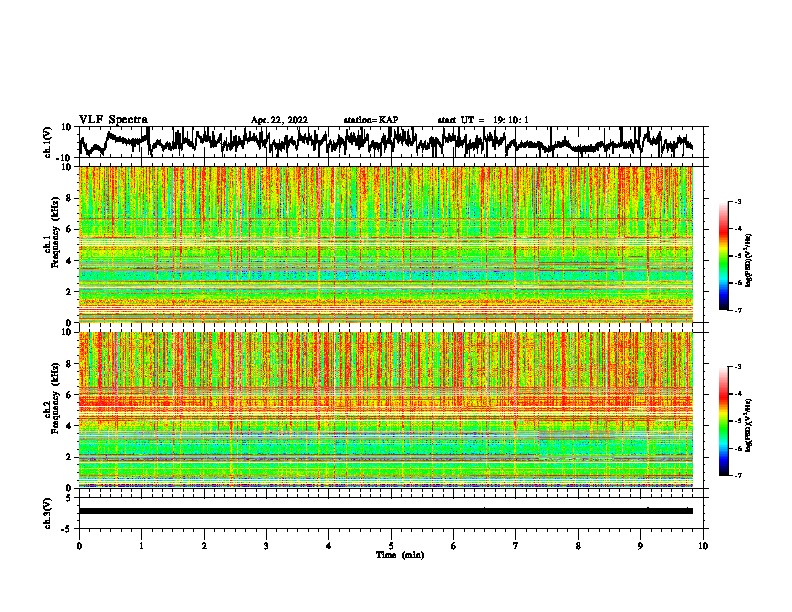The height and width of the screenshot is (612, 792).
Task: Click the 'ch.1(V)' axis label
Action: point(48,142)
